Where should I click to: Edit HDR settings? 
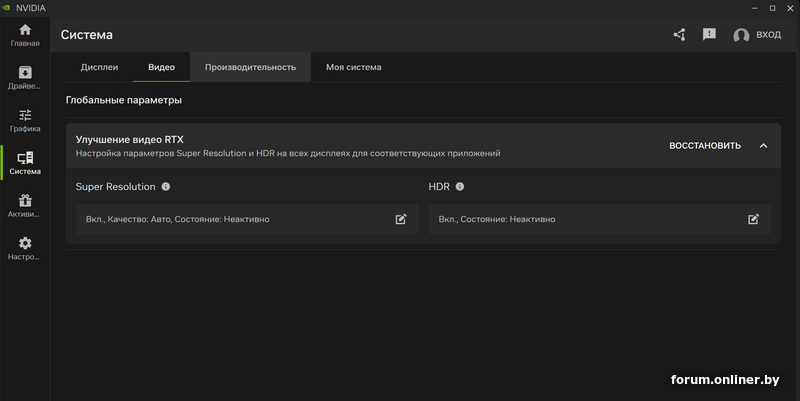click(754, 219)
